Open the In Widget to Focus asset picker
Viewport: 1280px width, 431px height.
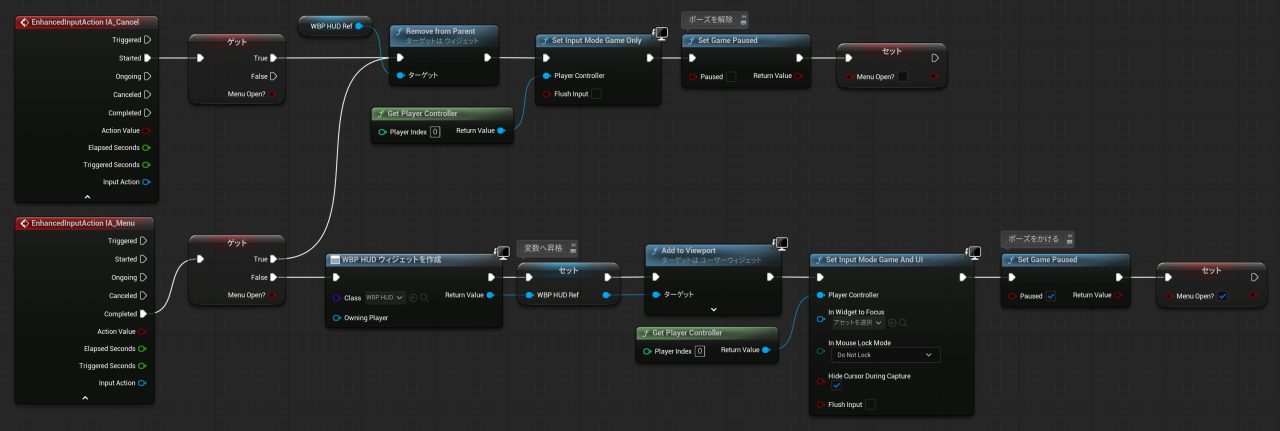tap(857, 322)
